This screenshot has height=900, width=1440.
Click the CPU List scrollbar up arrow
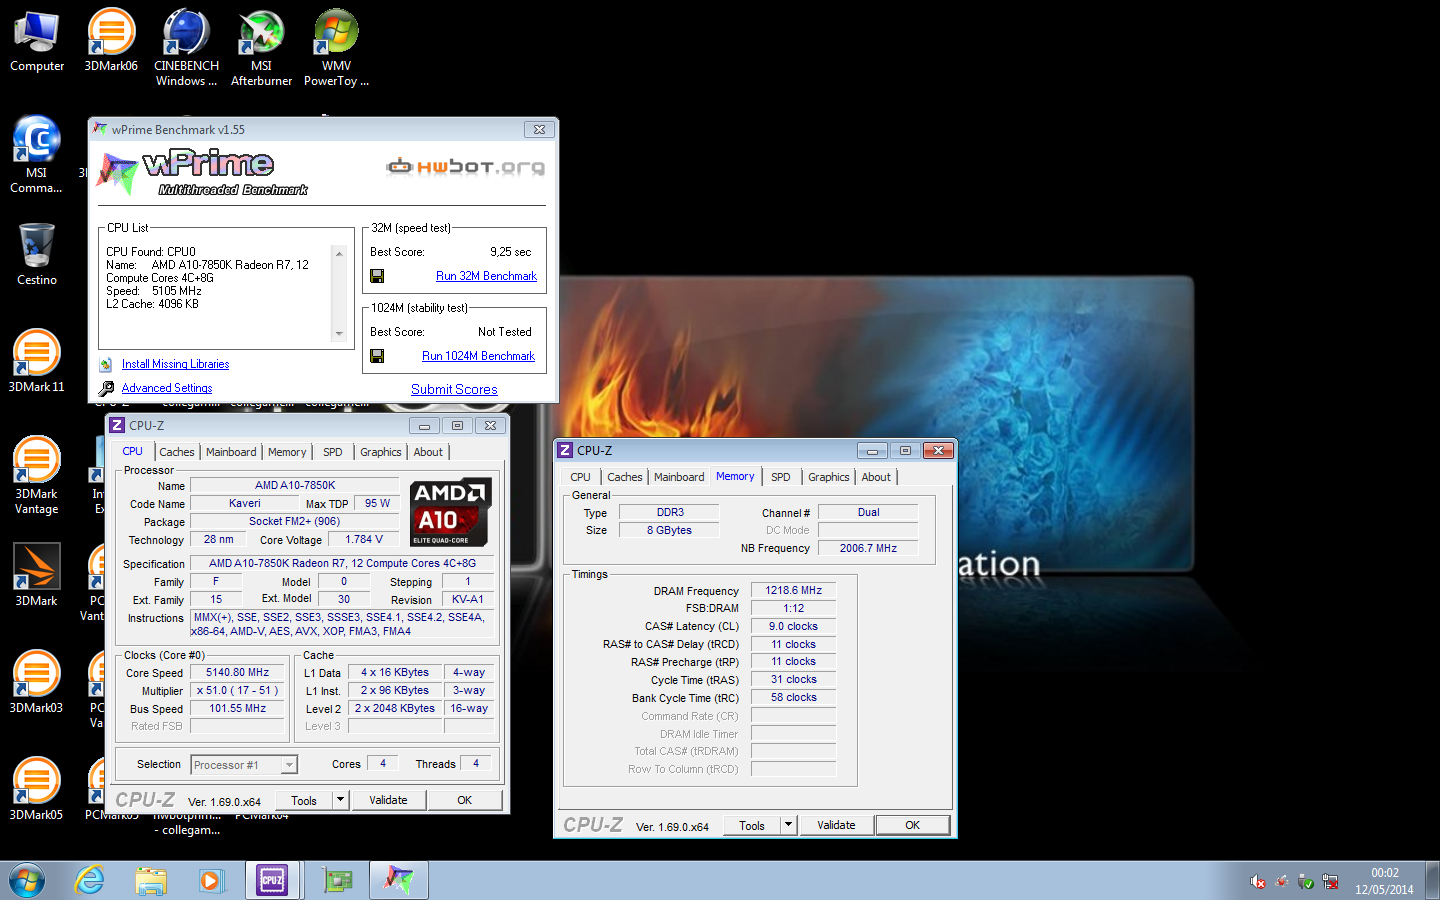(x=339, y=254)
